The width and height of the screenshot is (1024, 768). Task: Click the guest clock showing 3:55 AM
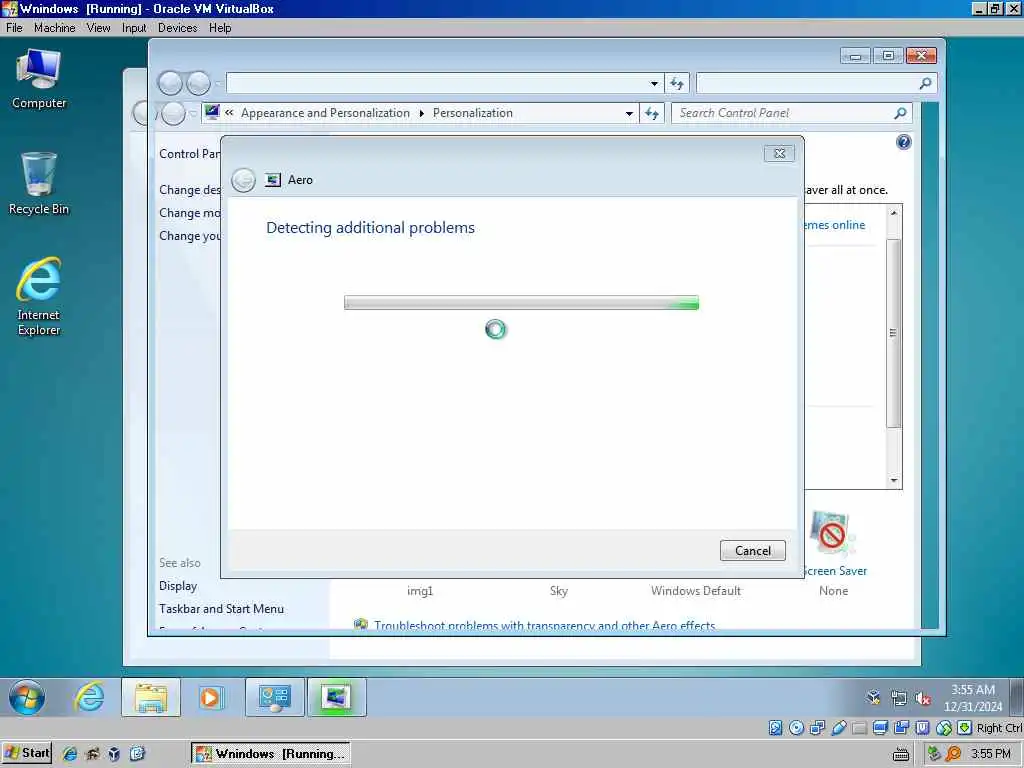pyautogui.click(x=973, y=697)
